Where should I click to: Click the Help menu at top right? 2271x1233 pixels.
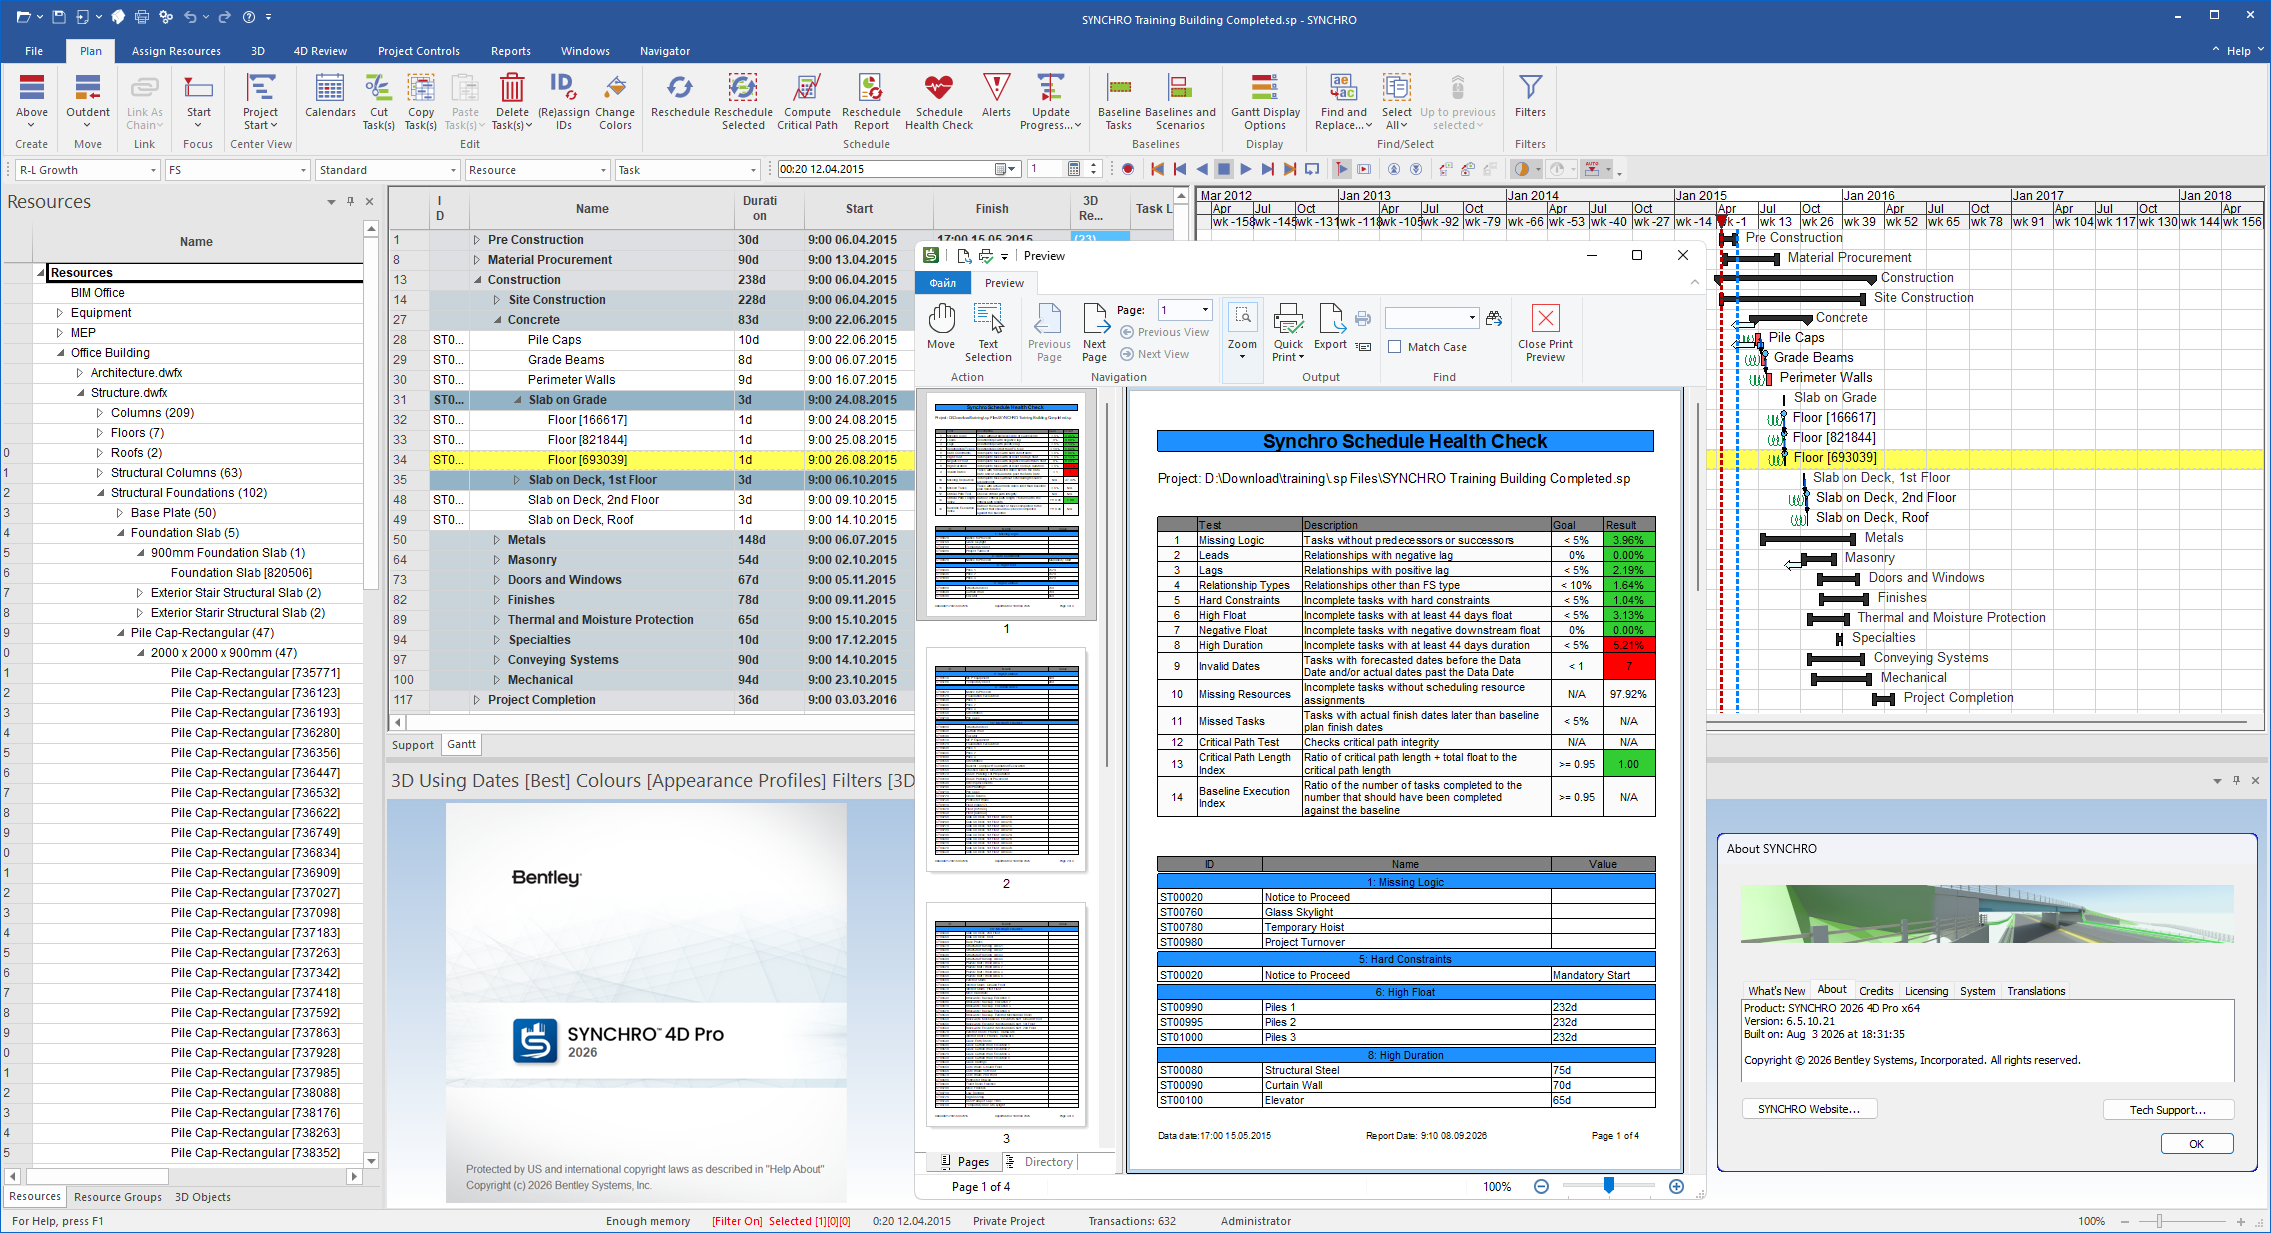pos(2239,51)
